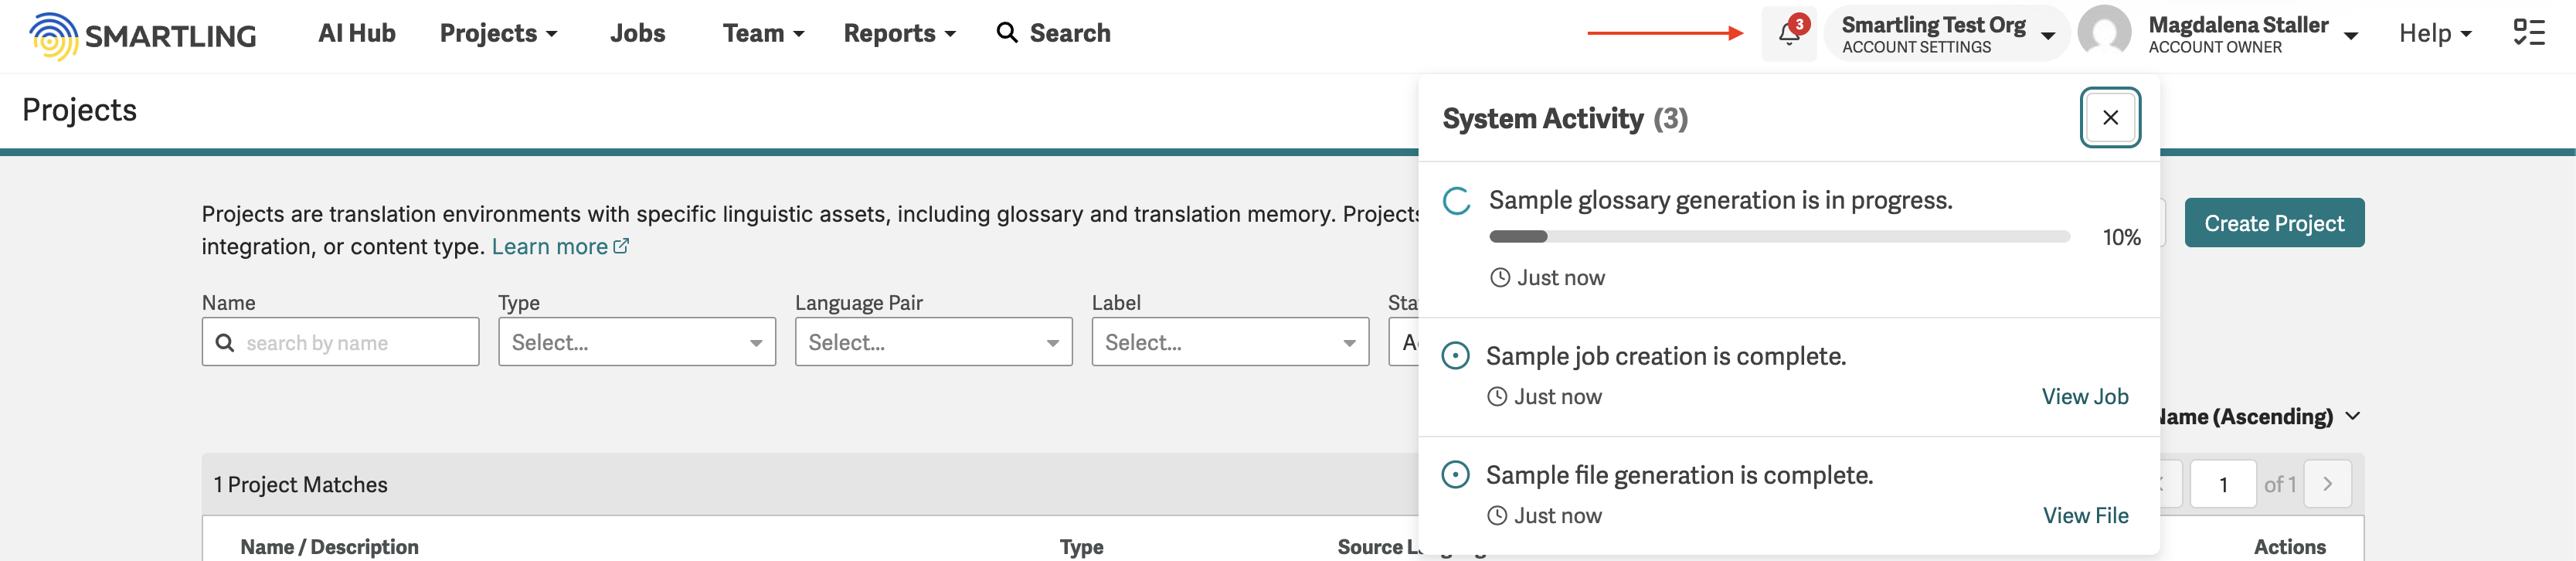The width and height of the screenshot is (2576, 561).
Task: Click the System Activity heading
Action: 1542,119
